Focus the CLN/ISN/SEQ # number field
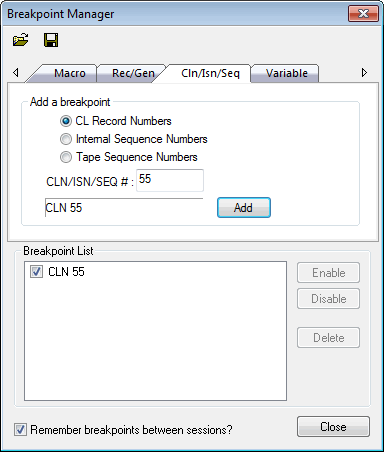Image resolution: width=384 pixels, height=452 pixels. point(170,180)
